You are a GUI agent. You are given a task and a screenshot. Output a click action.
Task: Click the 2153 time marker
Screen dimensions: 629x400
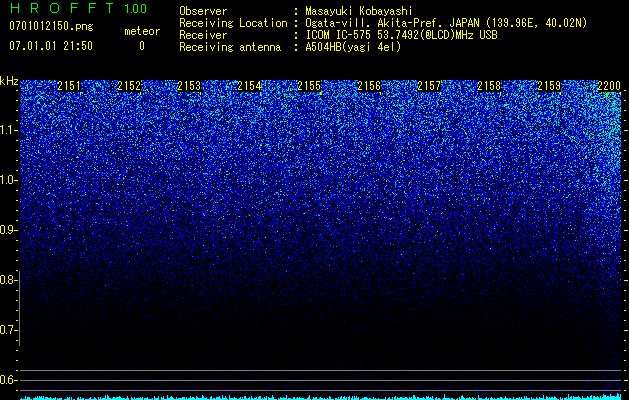click(189, 86)
